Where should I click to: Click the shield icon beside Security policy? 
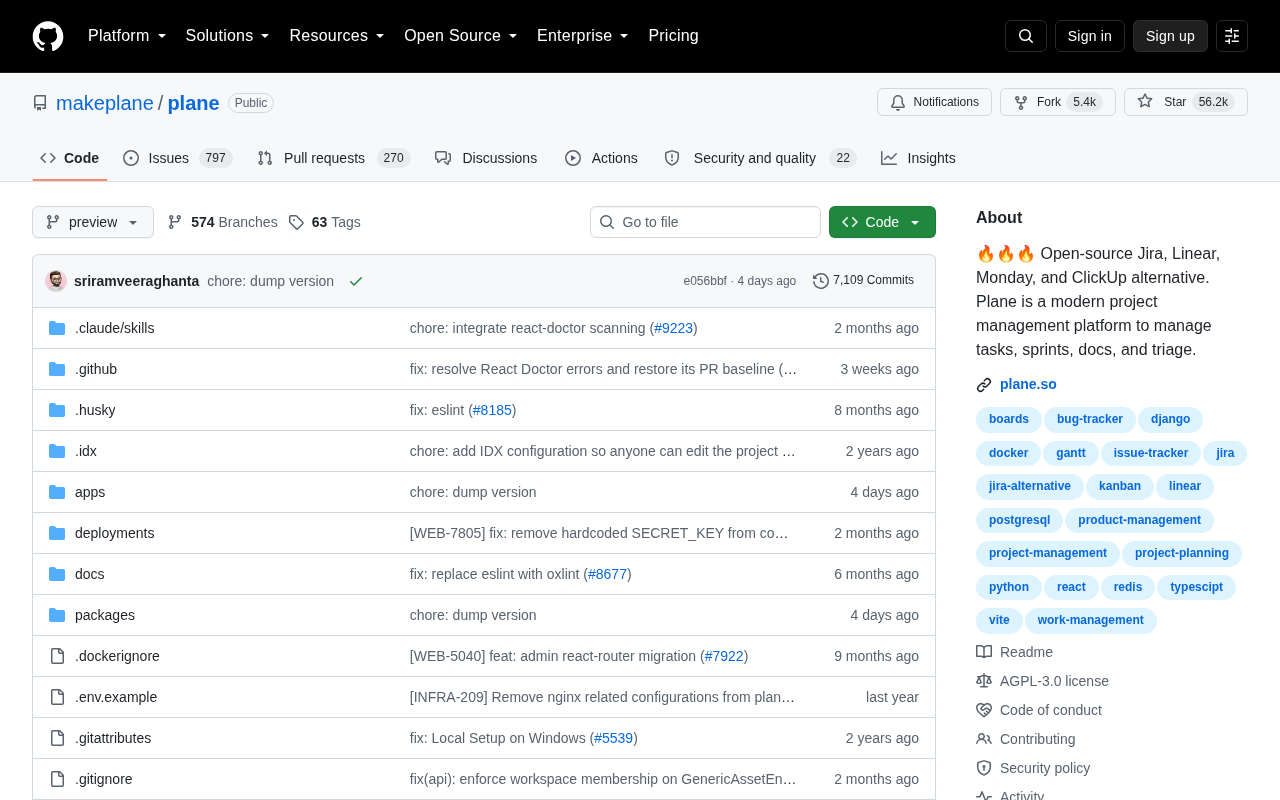[x=984, y=768]
